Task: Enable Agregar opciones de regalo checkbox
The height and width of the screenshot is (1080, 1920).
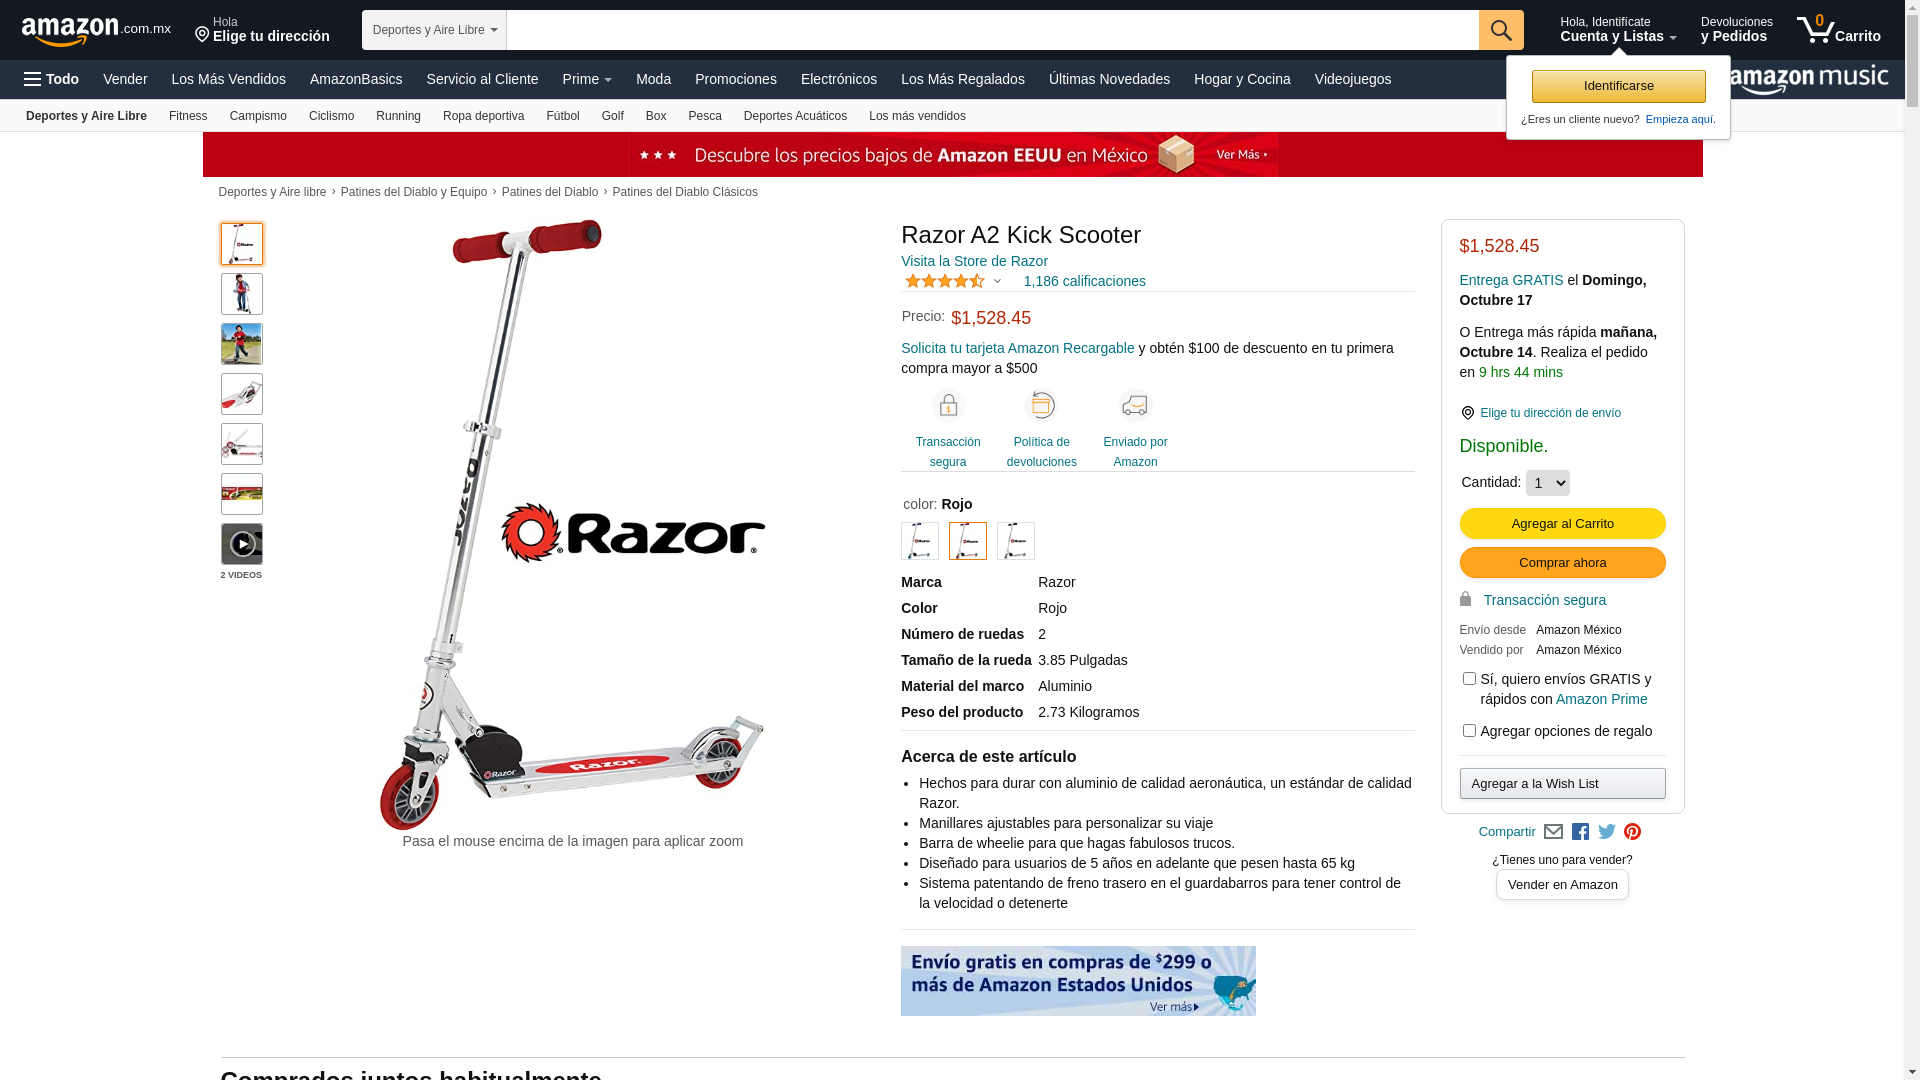Action: pos(1469,731)
